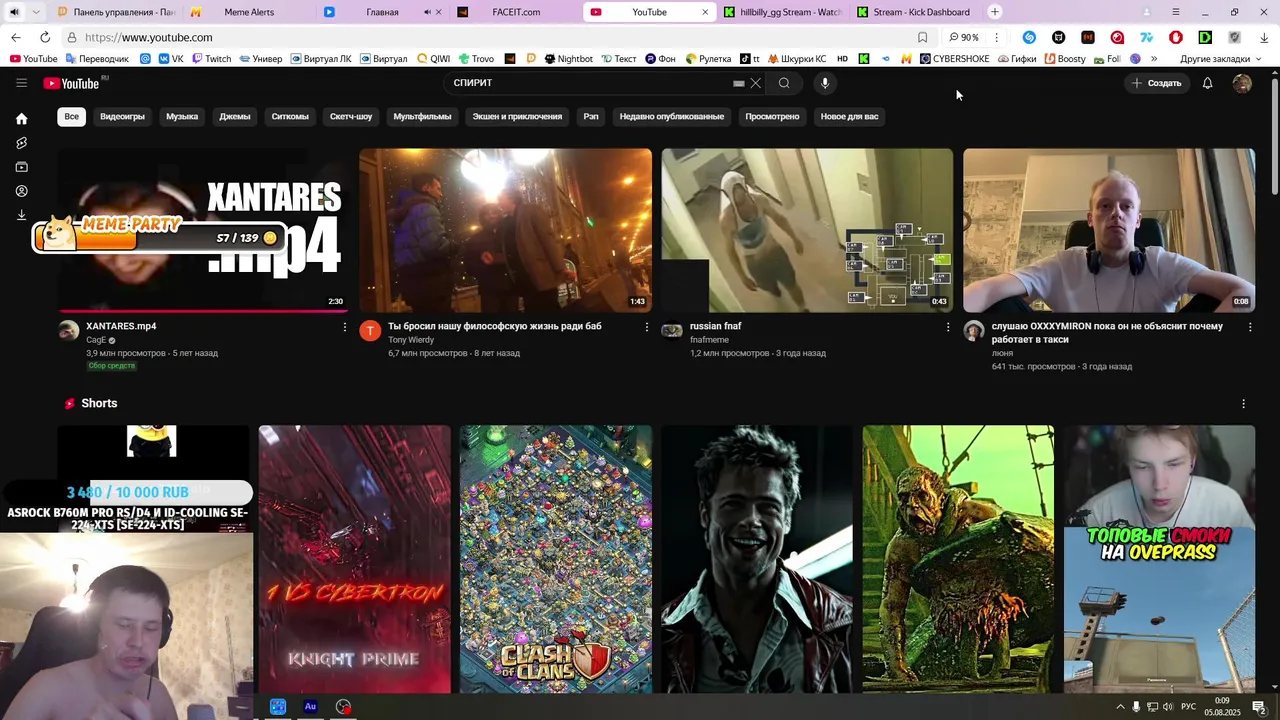Screen dimensions: 1280x720
Task: Open options menu for XANTARES.mp4 video
Action: (345, 327)
